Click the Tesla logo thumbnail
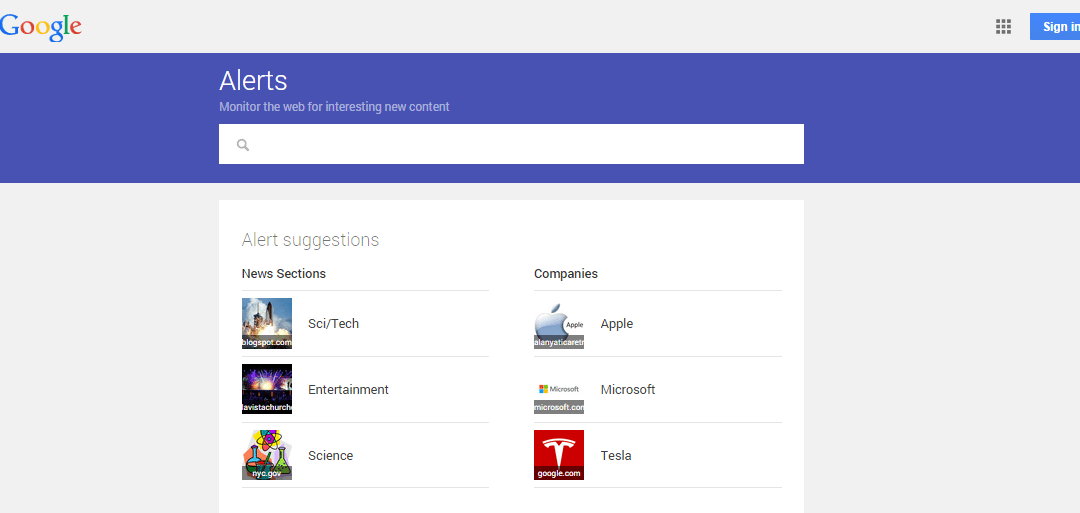The width and height of the screenshot is (1080, 513). pos(559,454)
